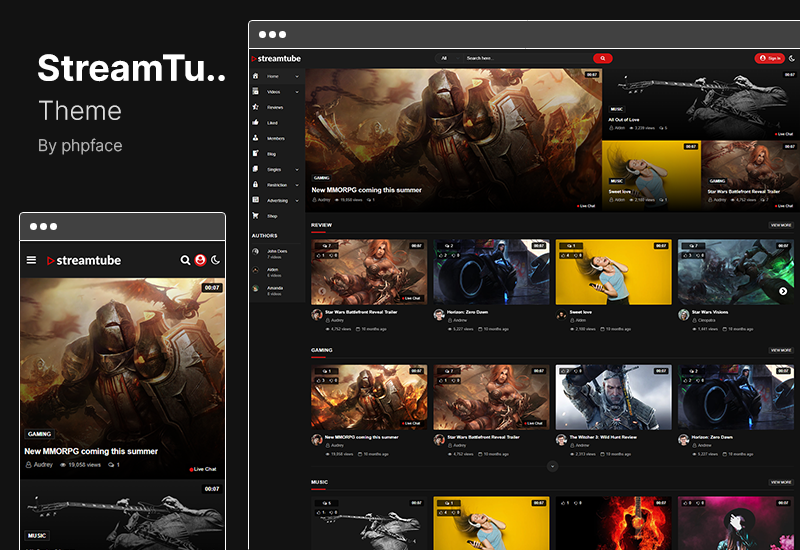Image resolution: width=800 pixels, height=550 pixels.
Task: Click the previous arrow on the Review carousel
Action: tap(322, 291)
